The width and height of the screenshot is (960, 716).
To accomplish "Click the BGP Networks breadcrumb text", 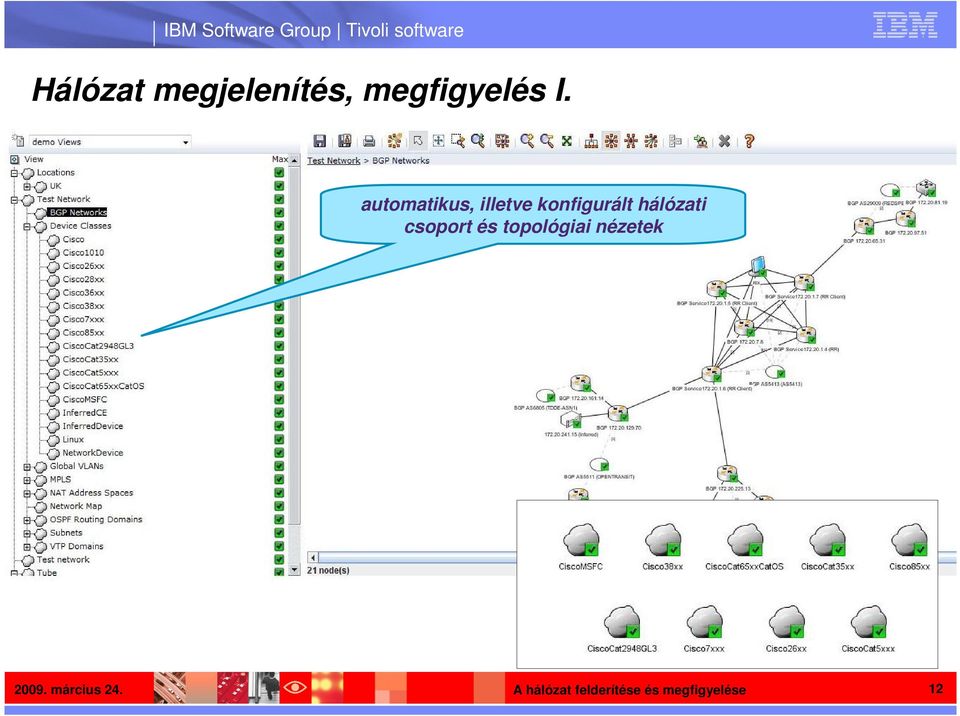I will point(401,160).
